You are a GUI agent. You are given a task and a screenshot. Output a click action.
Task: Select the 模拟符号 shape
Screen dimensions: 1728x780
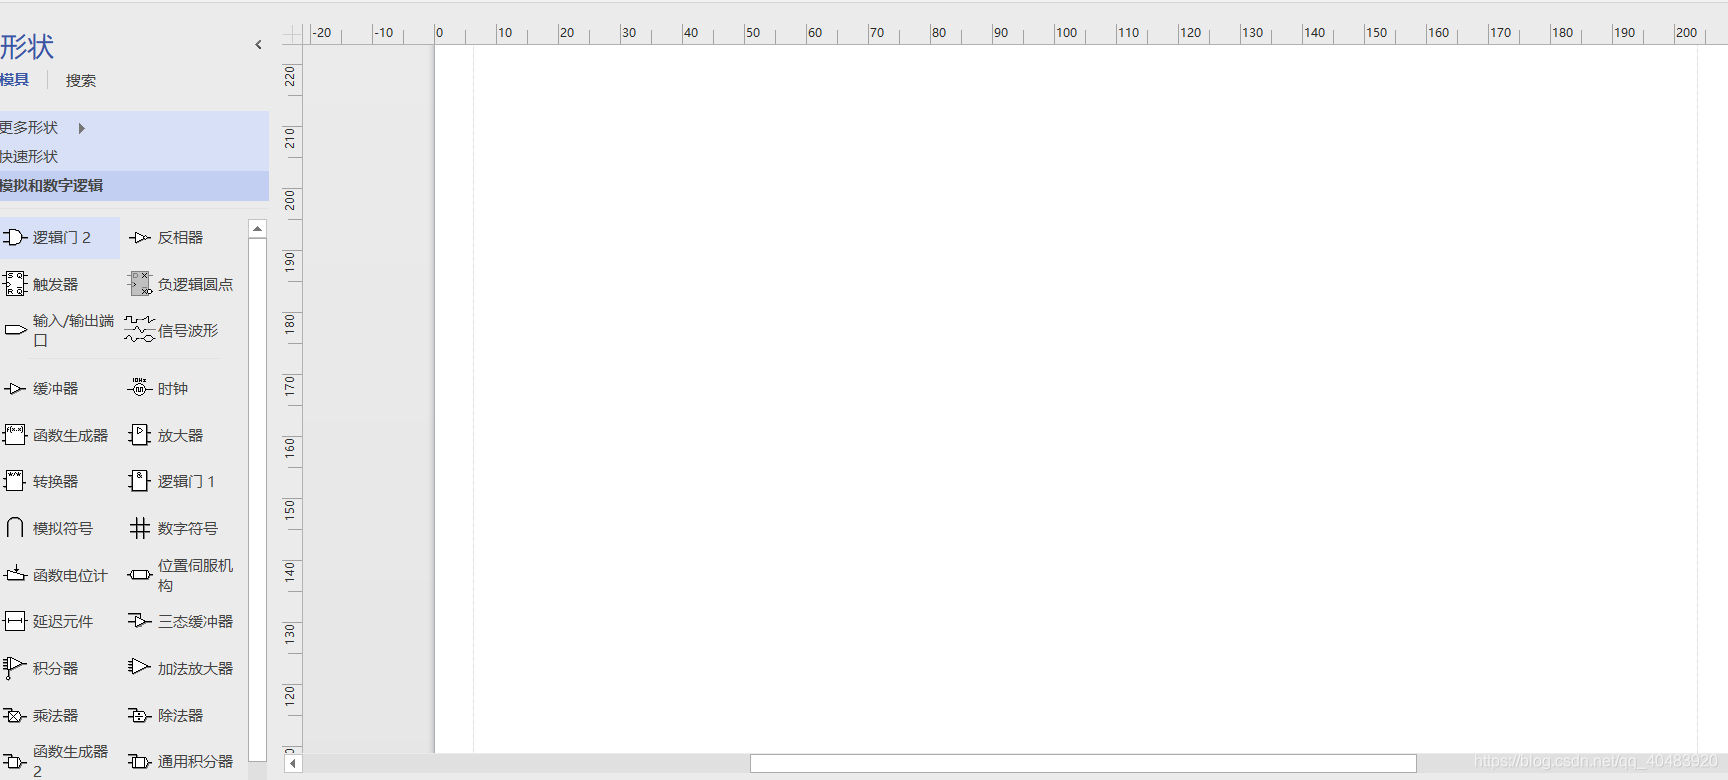[48, 528]
